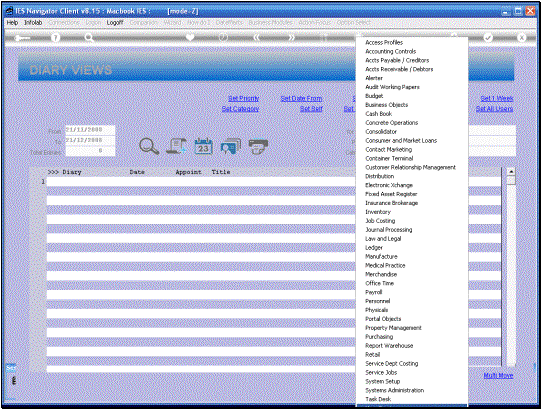Click the Logoff menu item
Image resolution: width=541 pixels, height=409 pixels.
coord(115,22)
